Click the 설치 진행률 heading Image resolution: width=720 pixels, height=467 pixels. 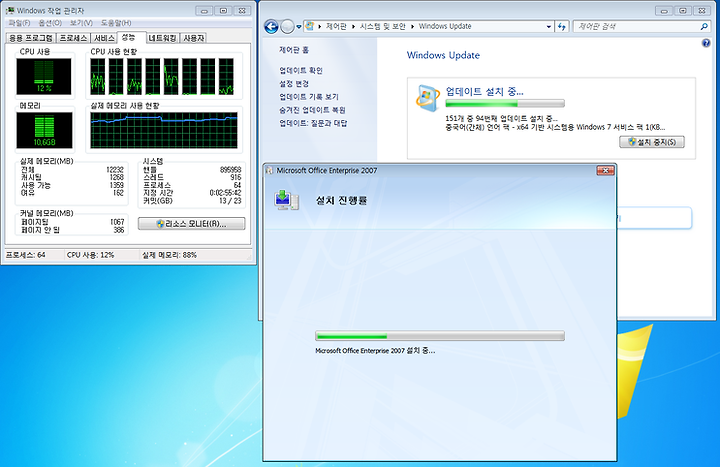(x=341, y=200)
